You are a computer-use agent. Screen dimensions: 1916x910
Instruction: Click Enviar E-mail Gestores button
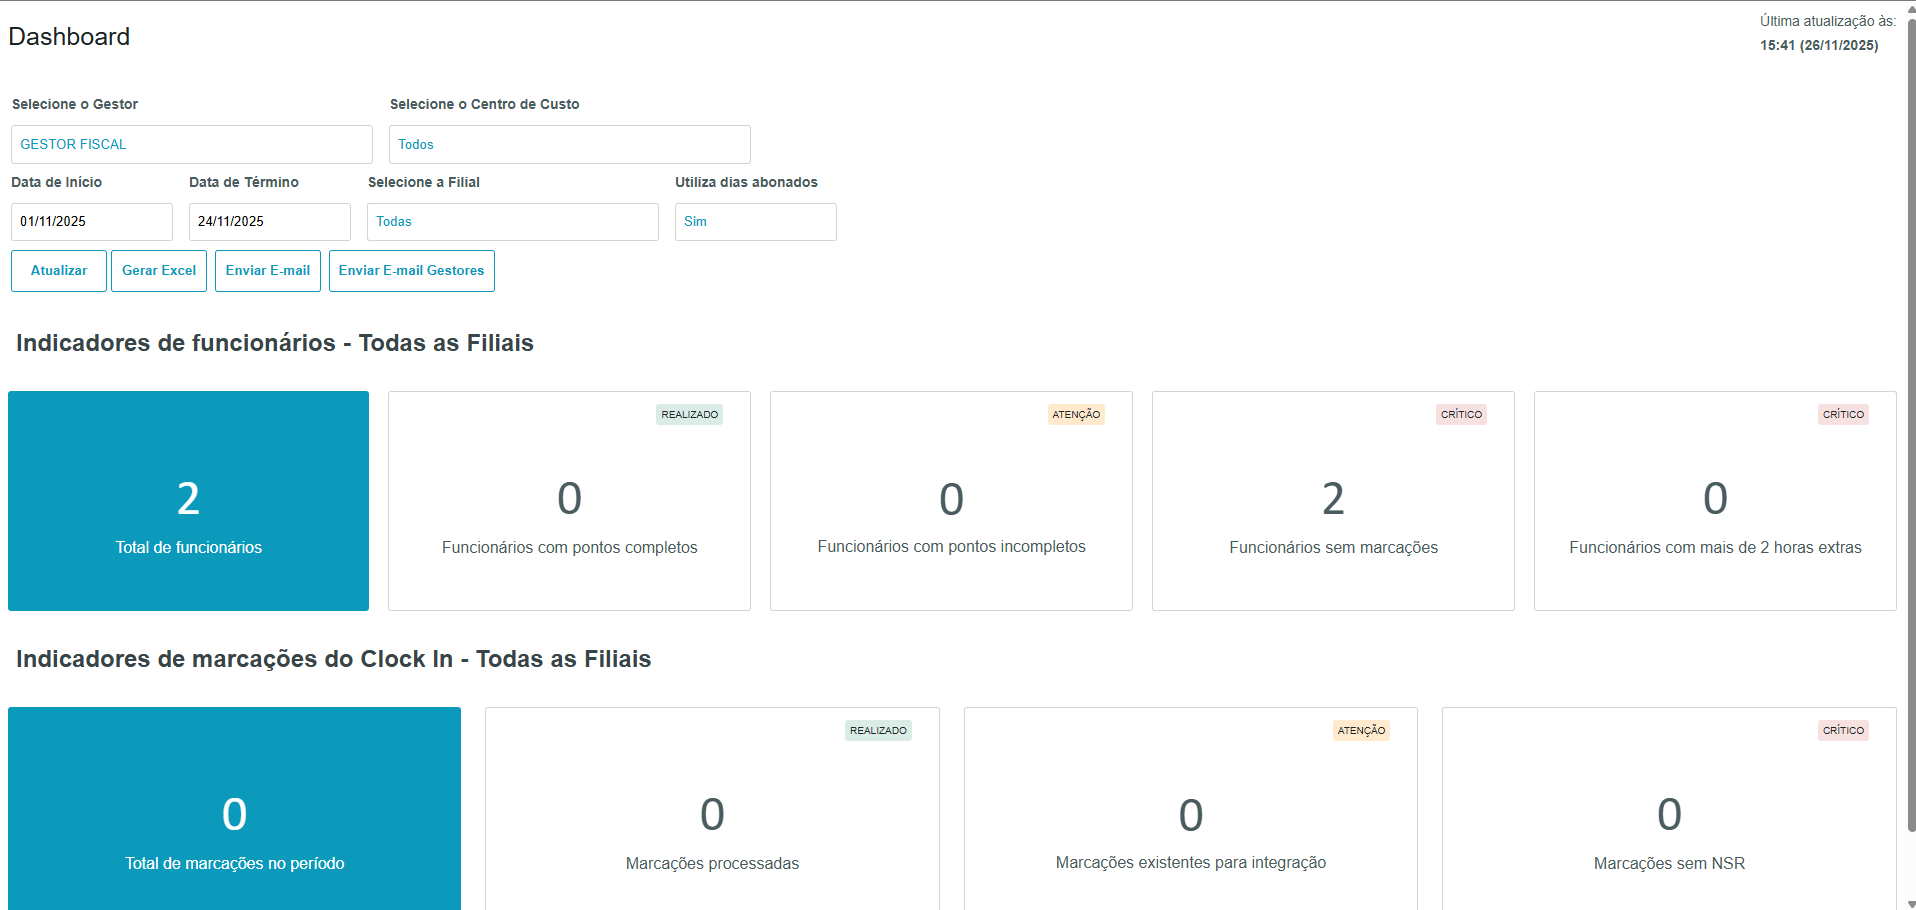pos(411,271)
